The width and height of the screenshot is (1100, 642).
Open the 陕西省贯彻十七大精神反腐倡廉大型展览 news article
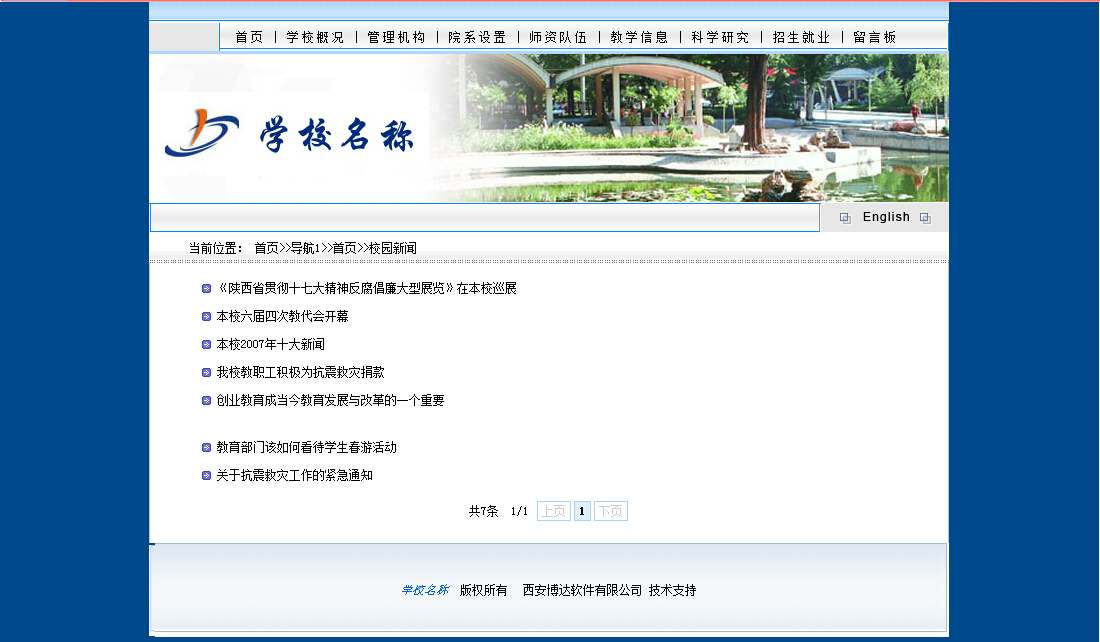tap(366, 288)
